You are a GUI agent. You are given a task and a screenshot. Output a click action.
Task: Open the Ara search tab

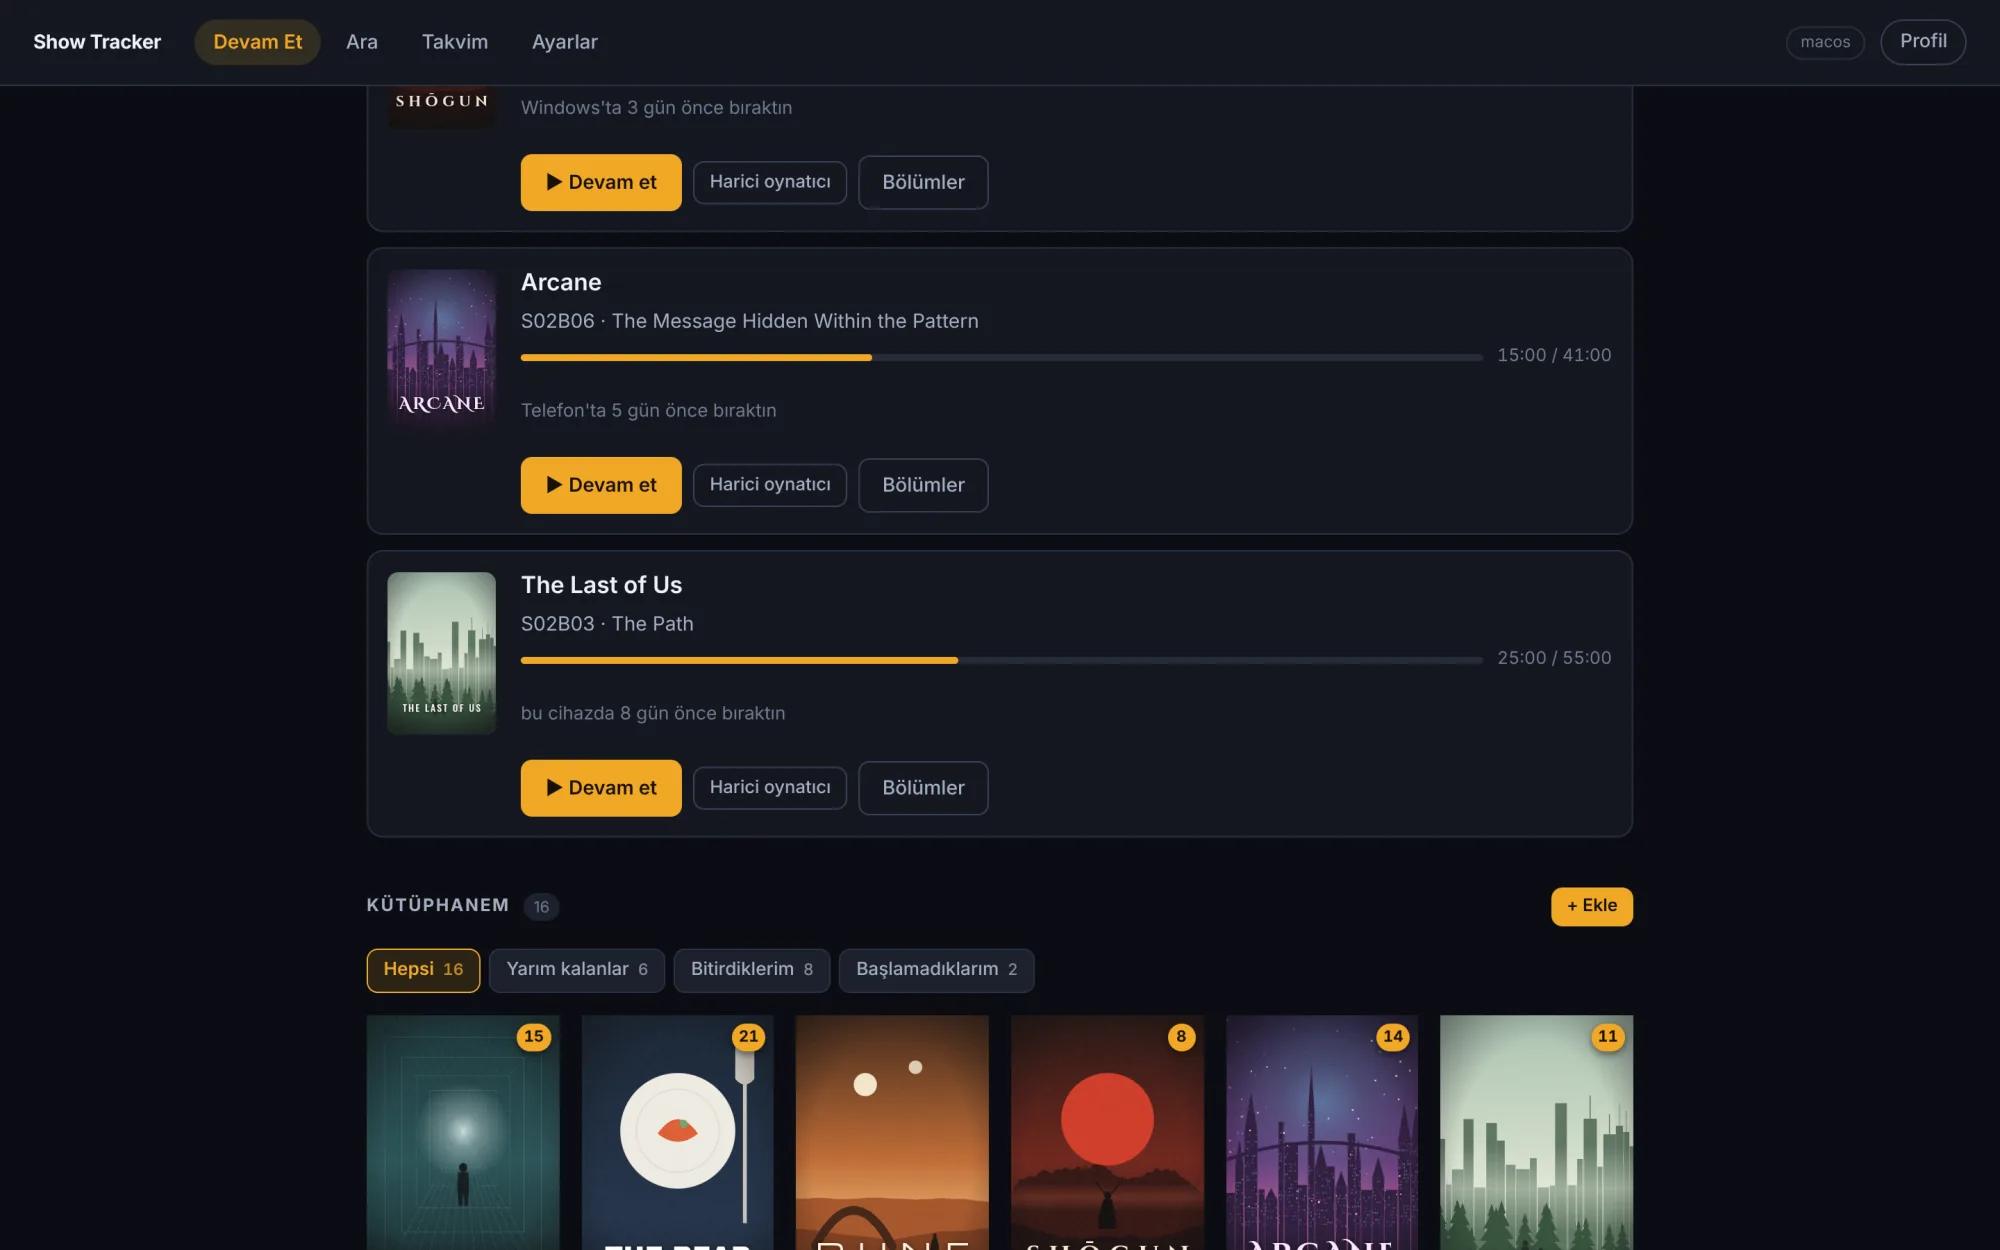tap(362, 42)
